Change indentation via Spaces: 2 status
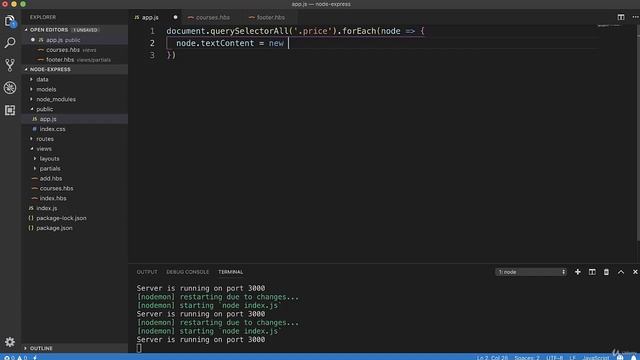The height and width of the screenshot is (360, 640). pyautogui.click(x=527, y=358)
